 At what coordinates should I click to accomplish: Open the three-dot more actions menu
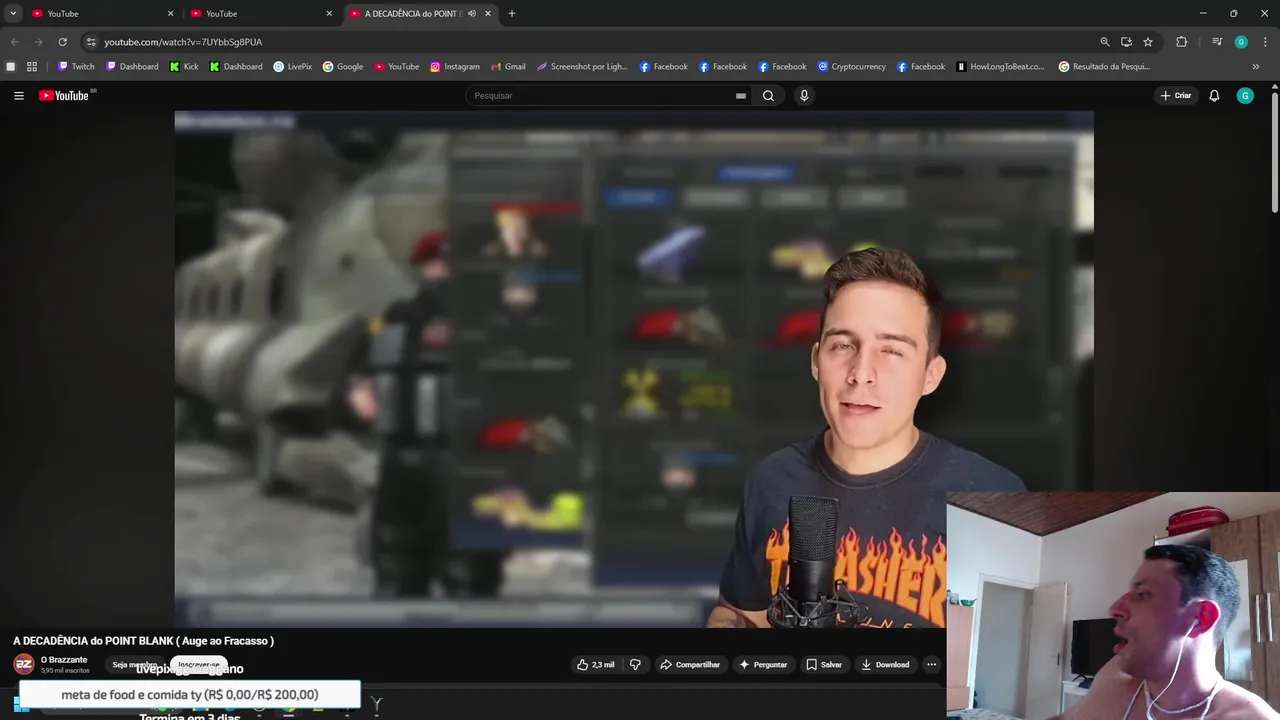coord(932,665)
